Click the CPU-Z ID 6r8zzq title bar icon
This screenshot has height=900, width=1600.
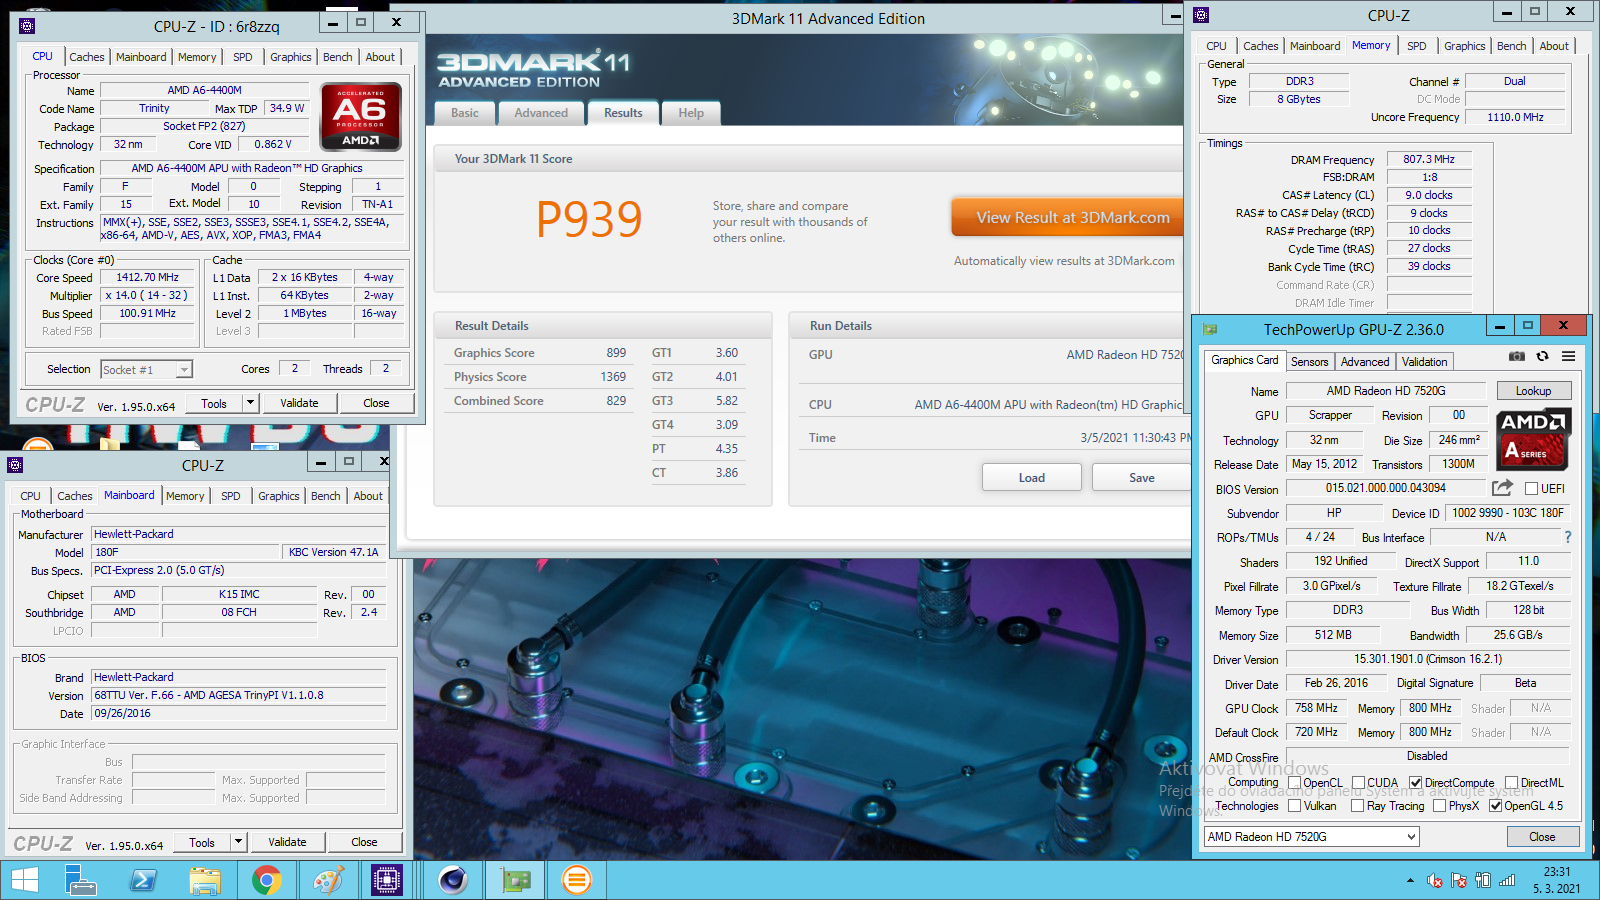point(27,25)
